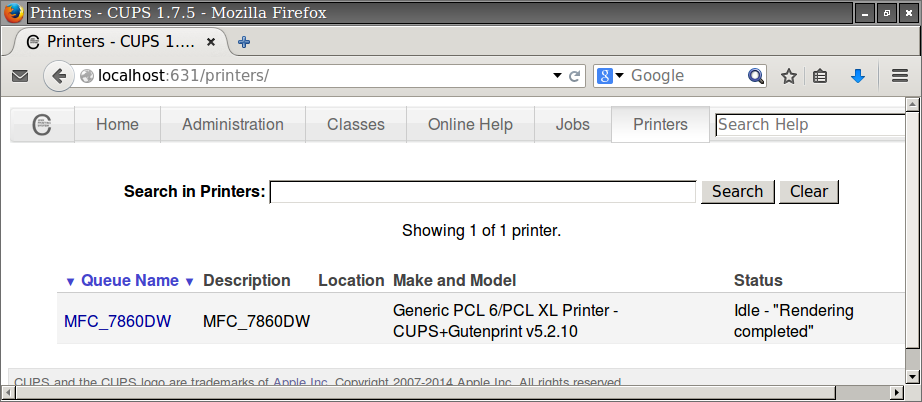Click the globe site identity icon

click(x=87, y=76)
